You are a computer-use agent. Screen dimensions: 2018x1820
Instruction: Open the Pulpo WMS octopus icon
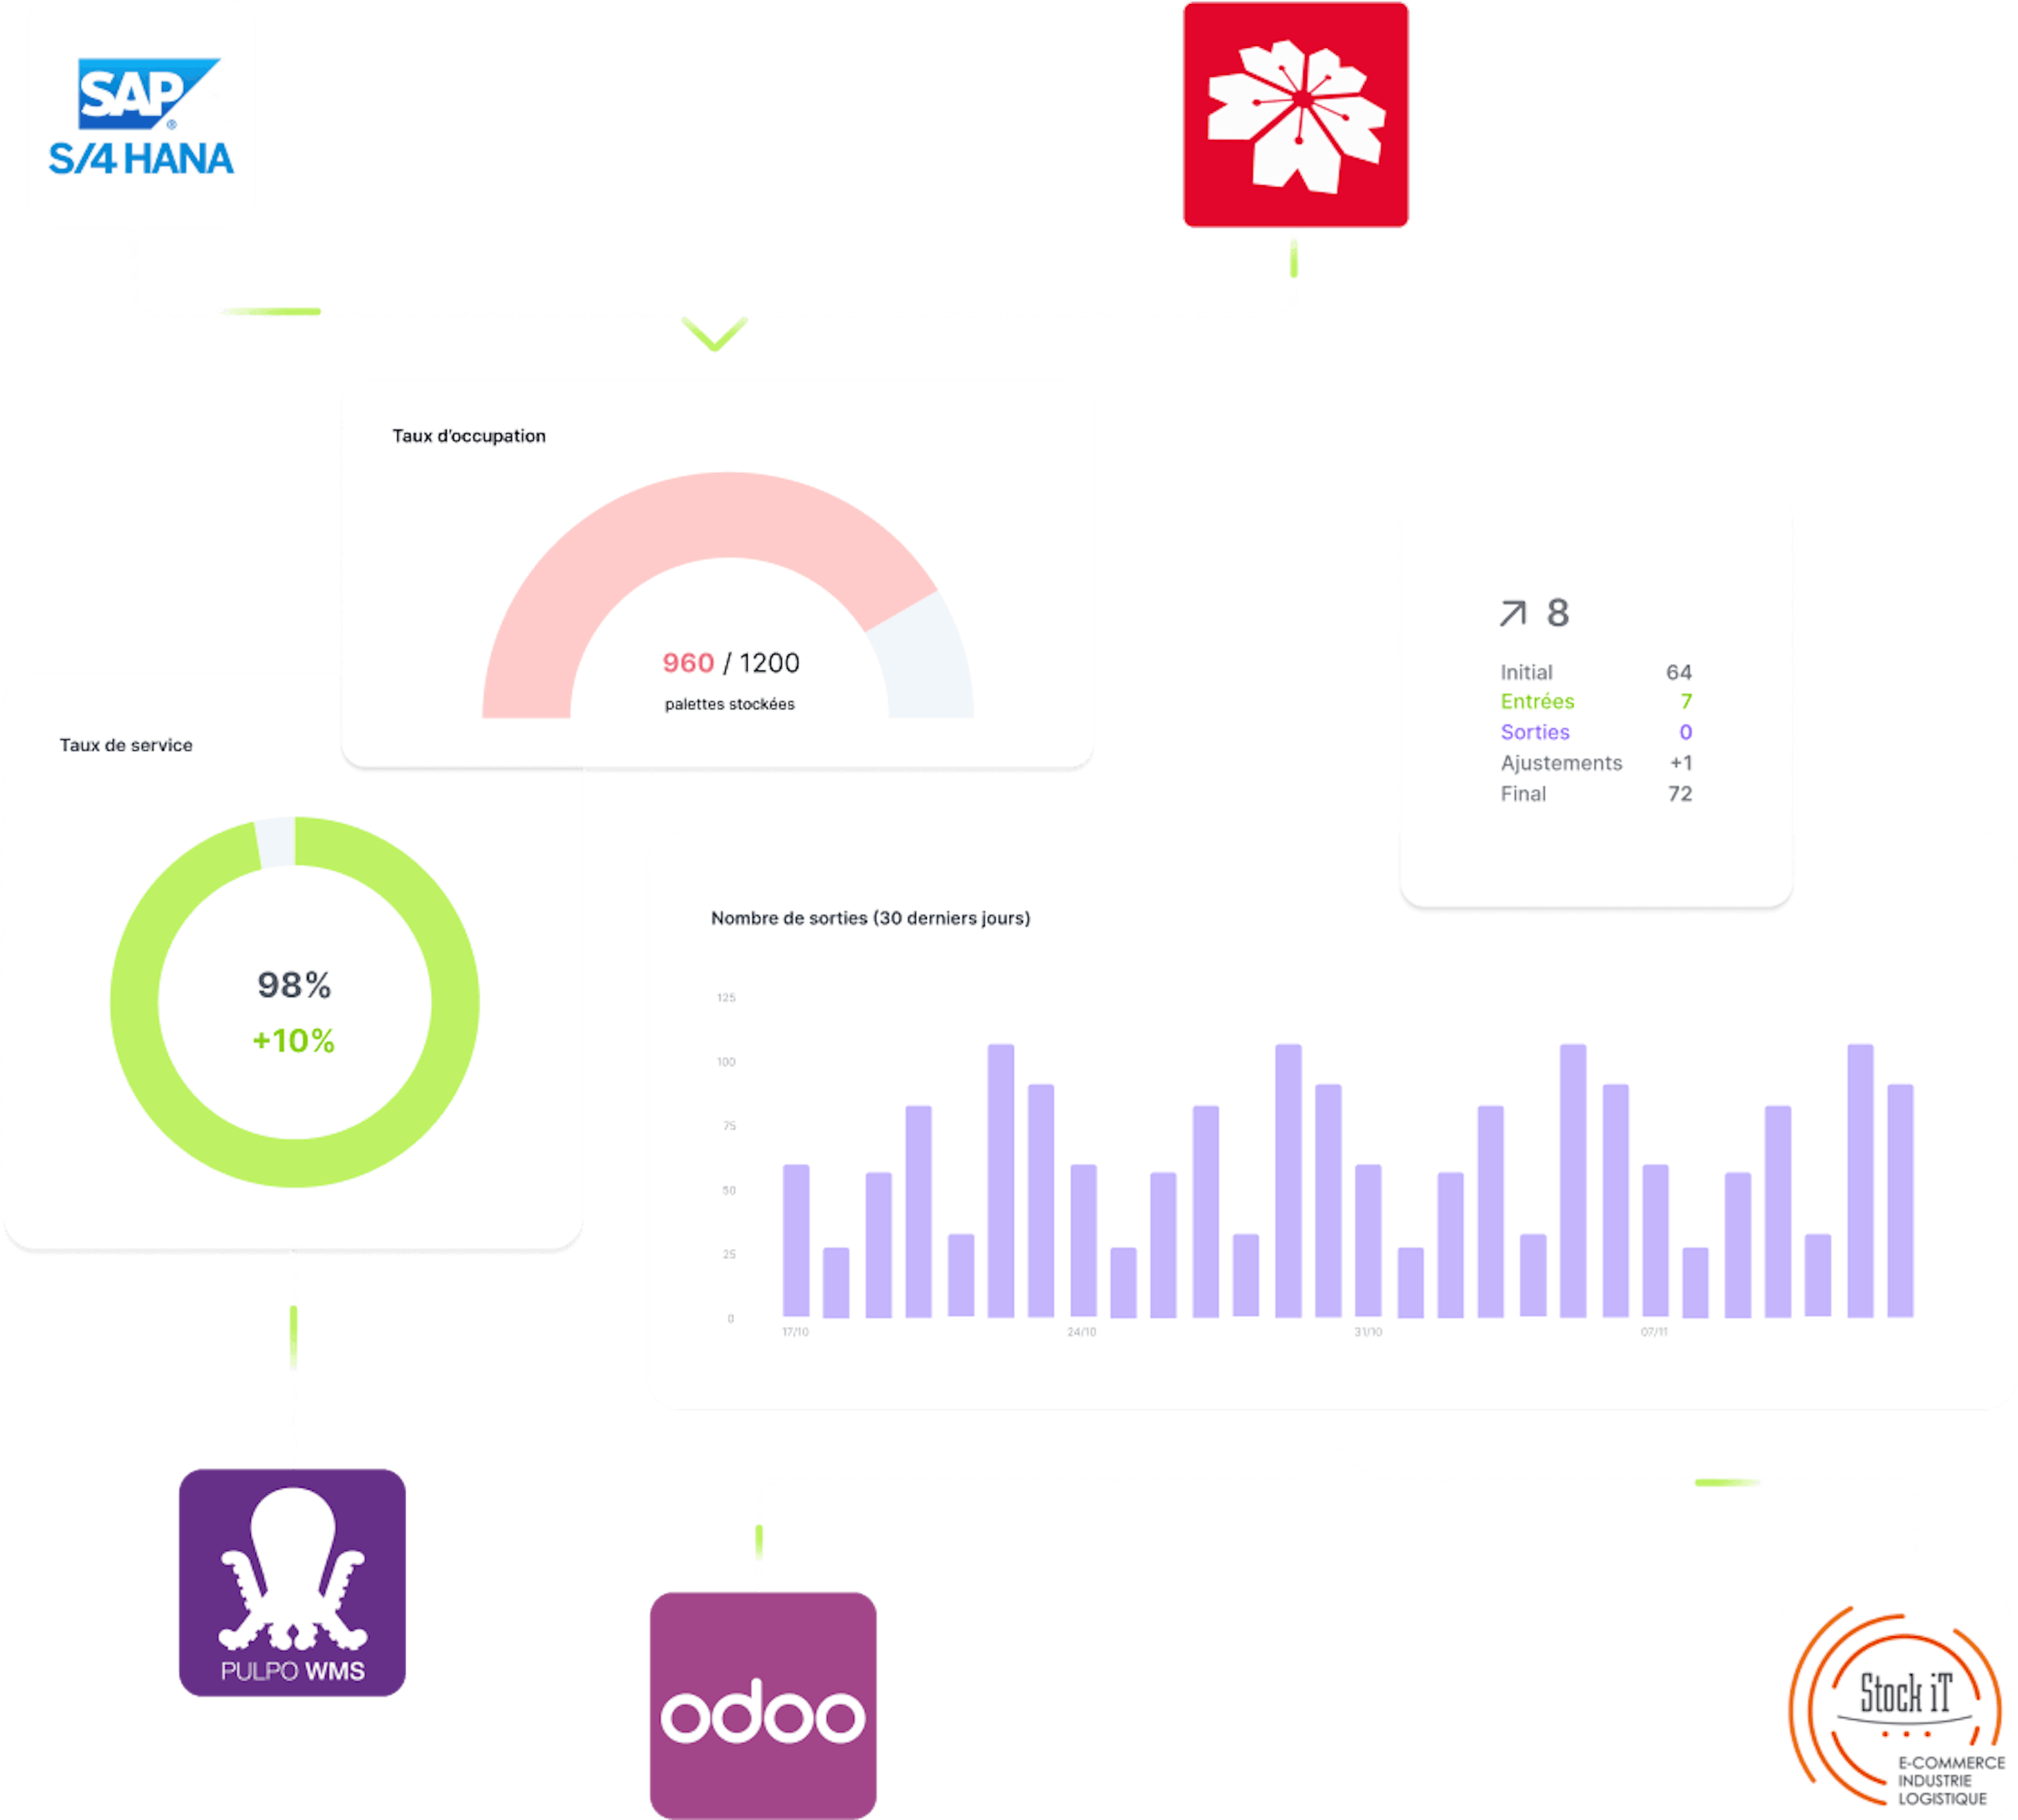[292, 1582]
